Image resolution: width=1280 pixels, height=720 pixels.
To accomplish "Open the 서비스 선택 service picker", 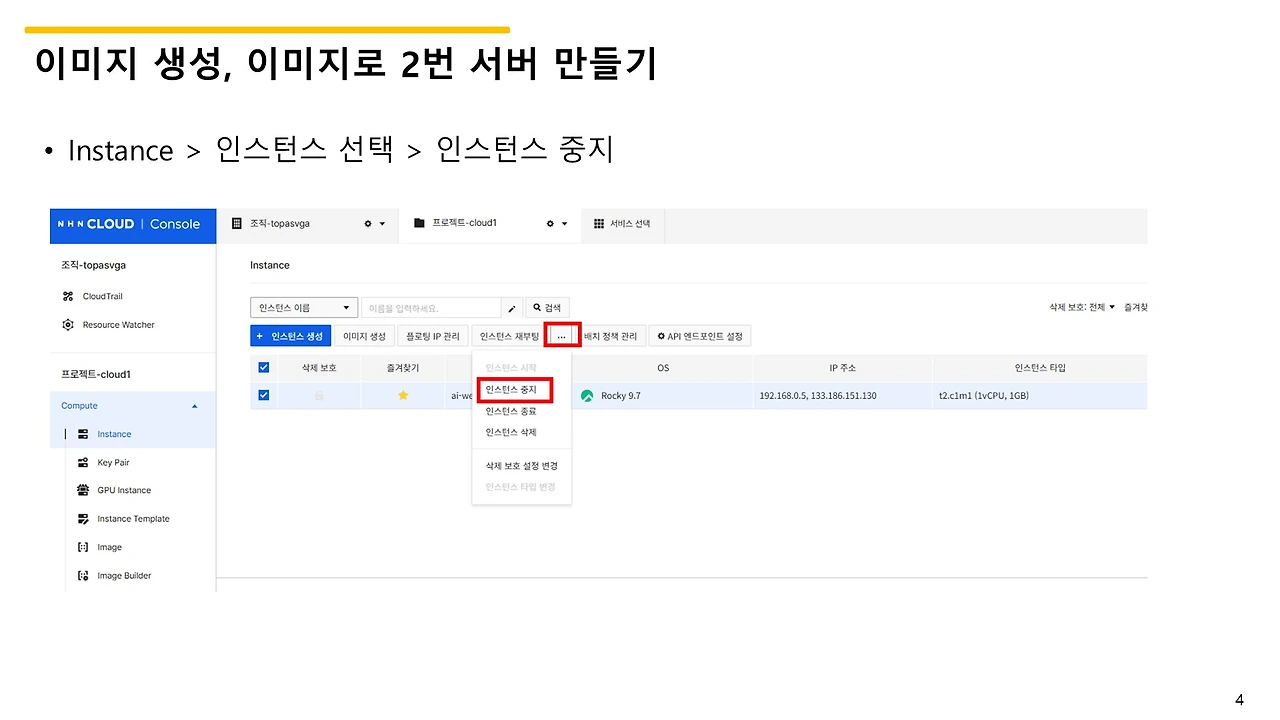I will pos(622,223).
